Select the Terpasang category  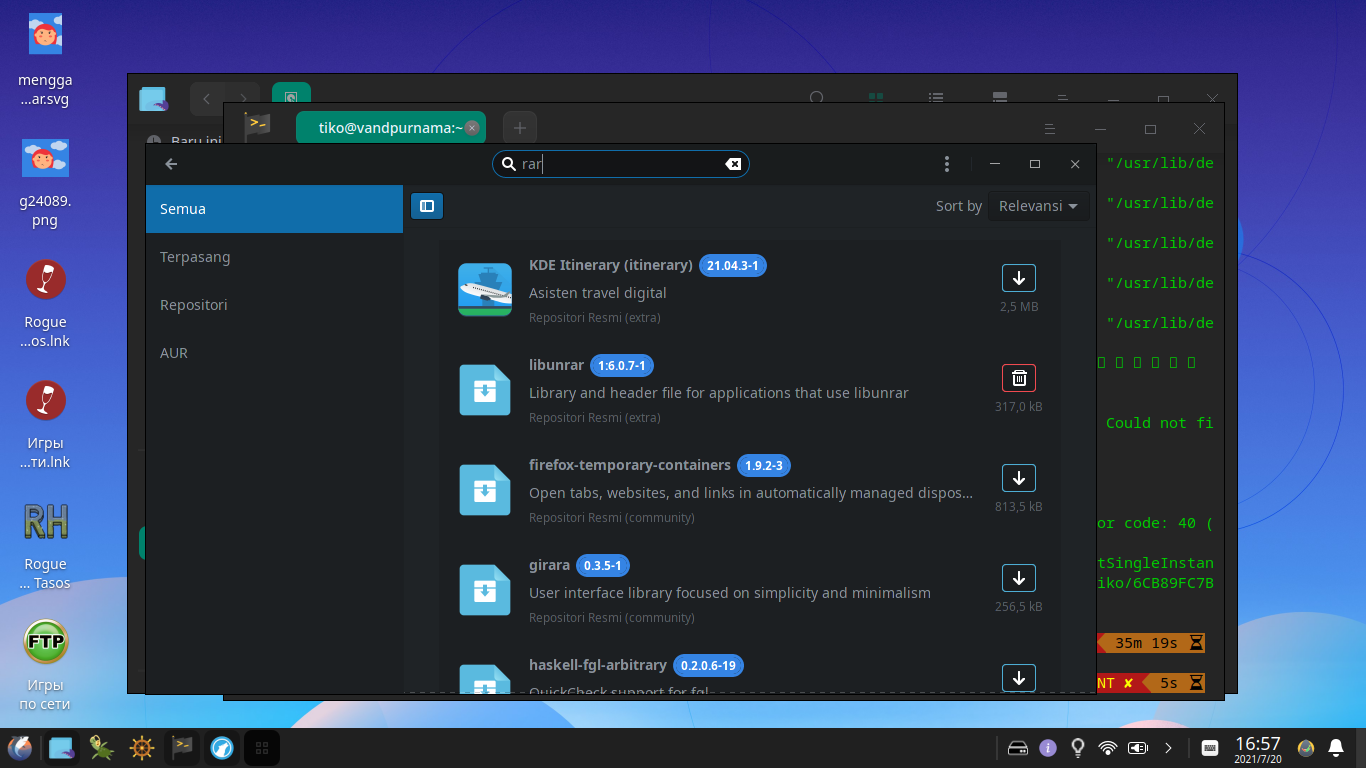274,257
